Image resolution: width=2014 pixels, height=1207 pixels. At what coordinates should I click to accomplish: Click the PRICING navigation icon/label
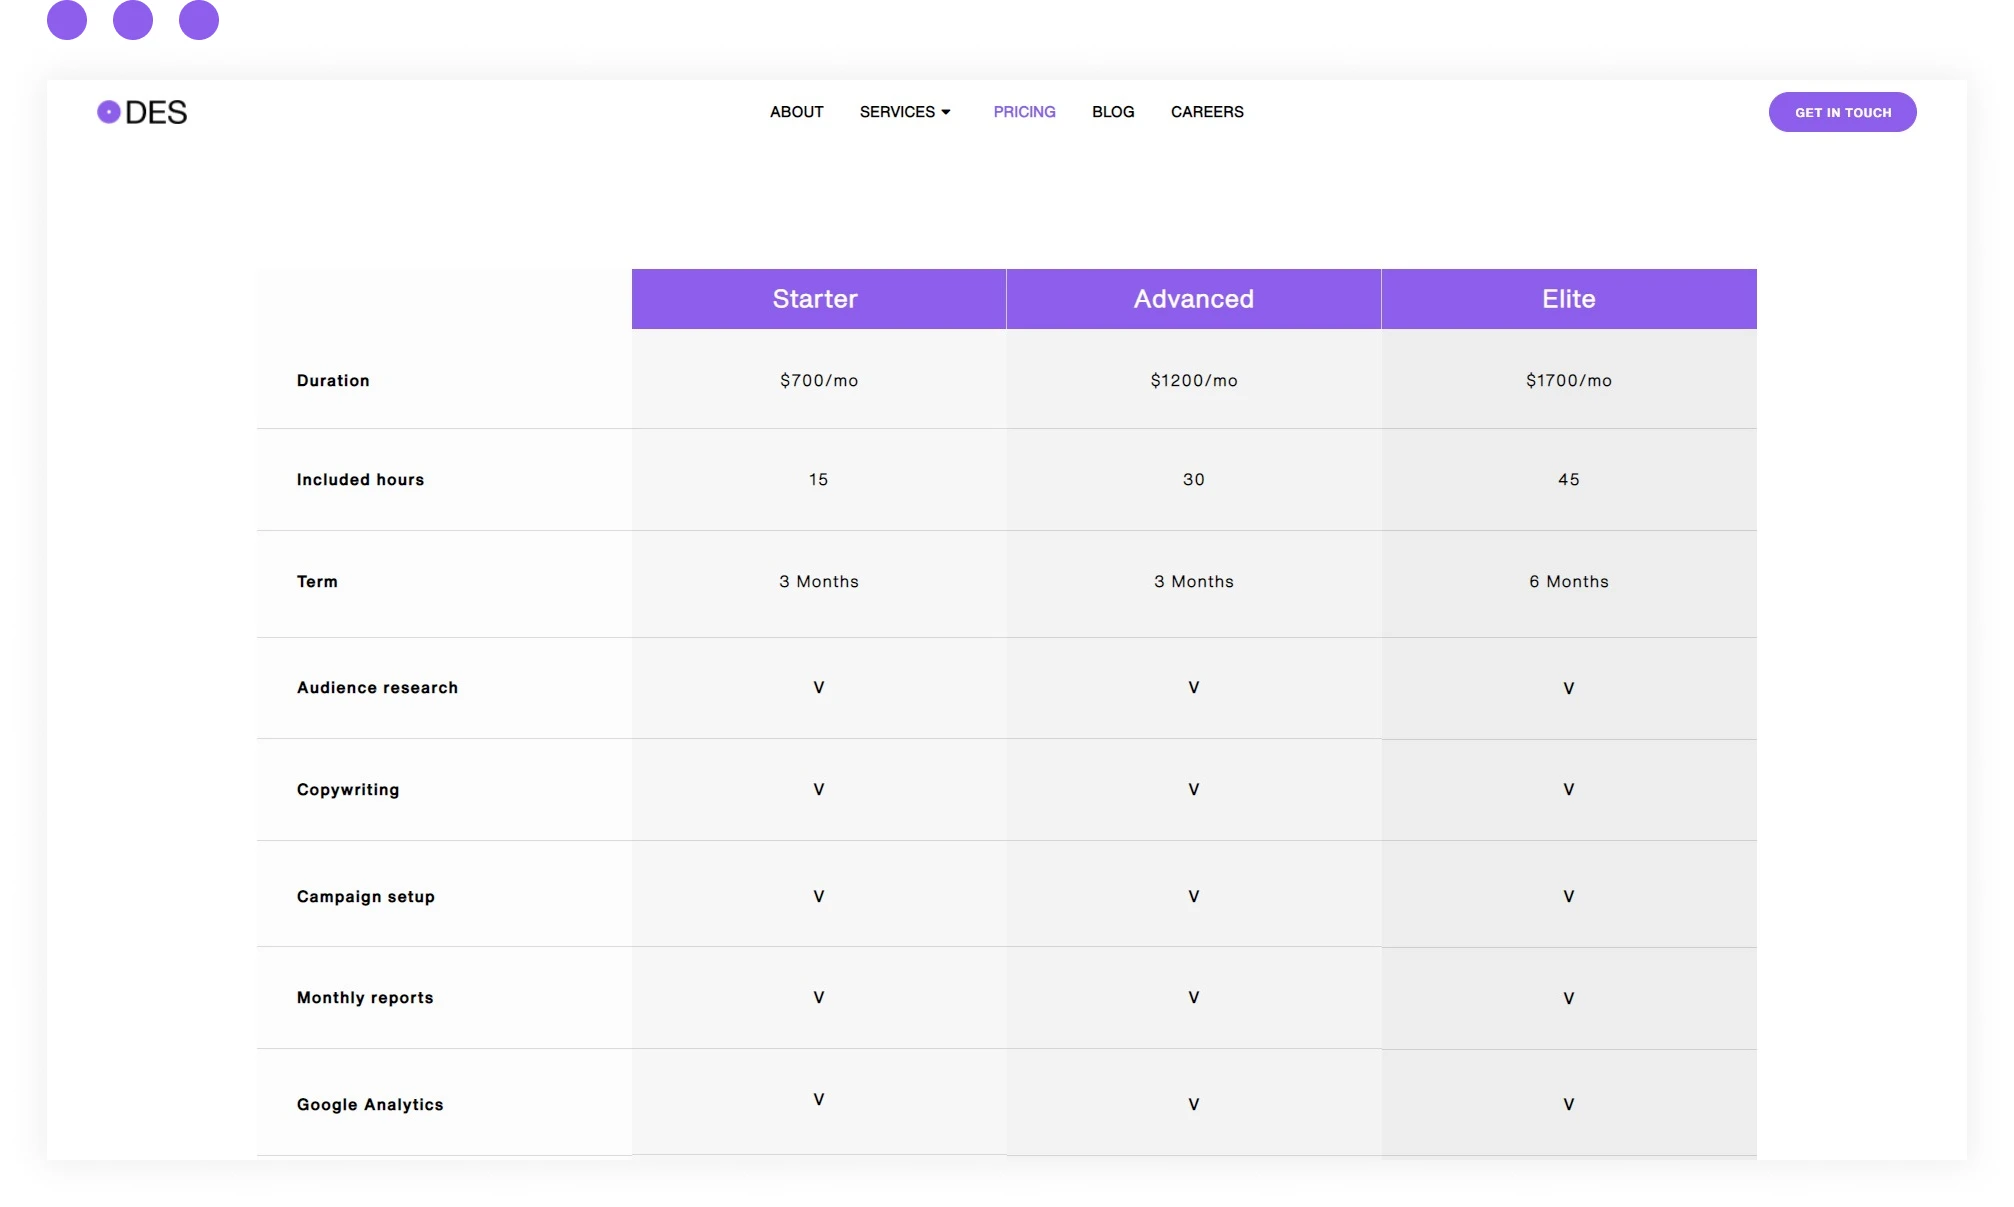point(1024,111)
